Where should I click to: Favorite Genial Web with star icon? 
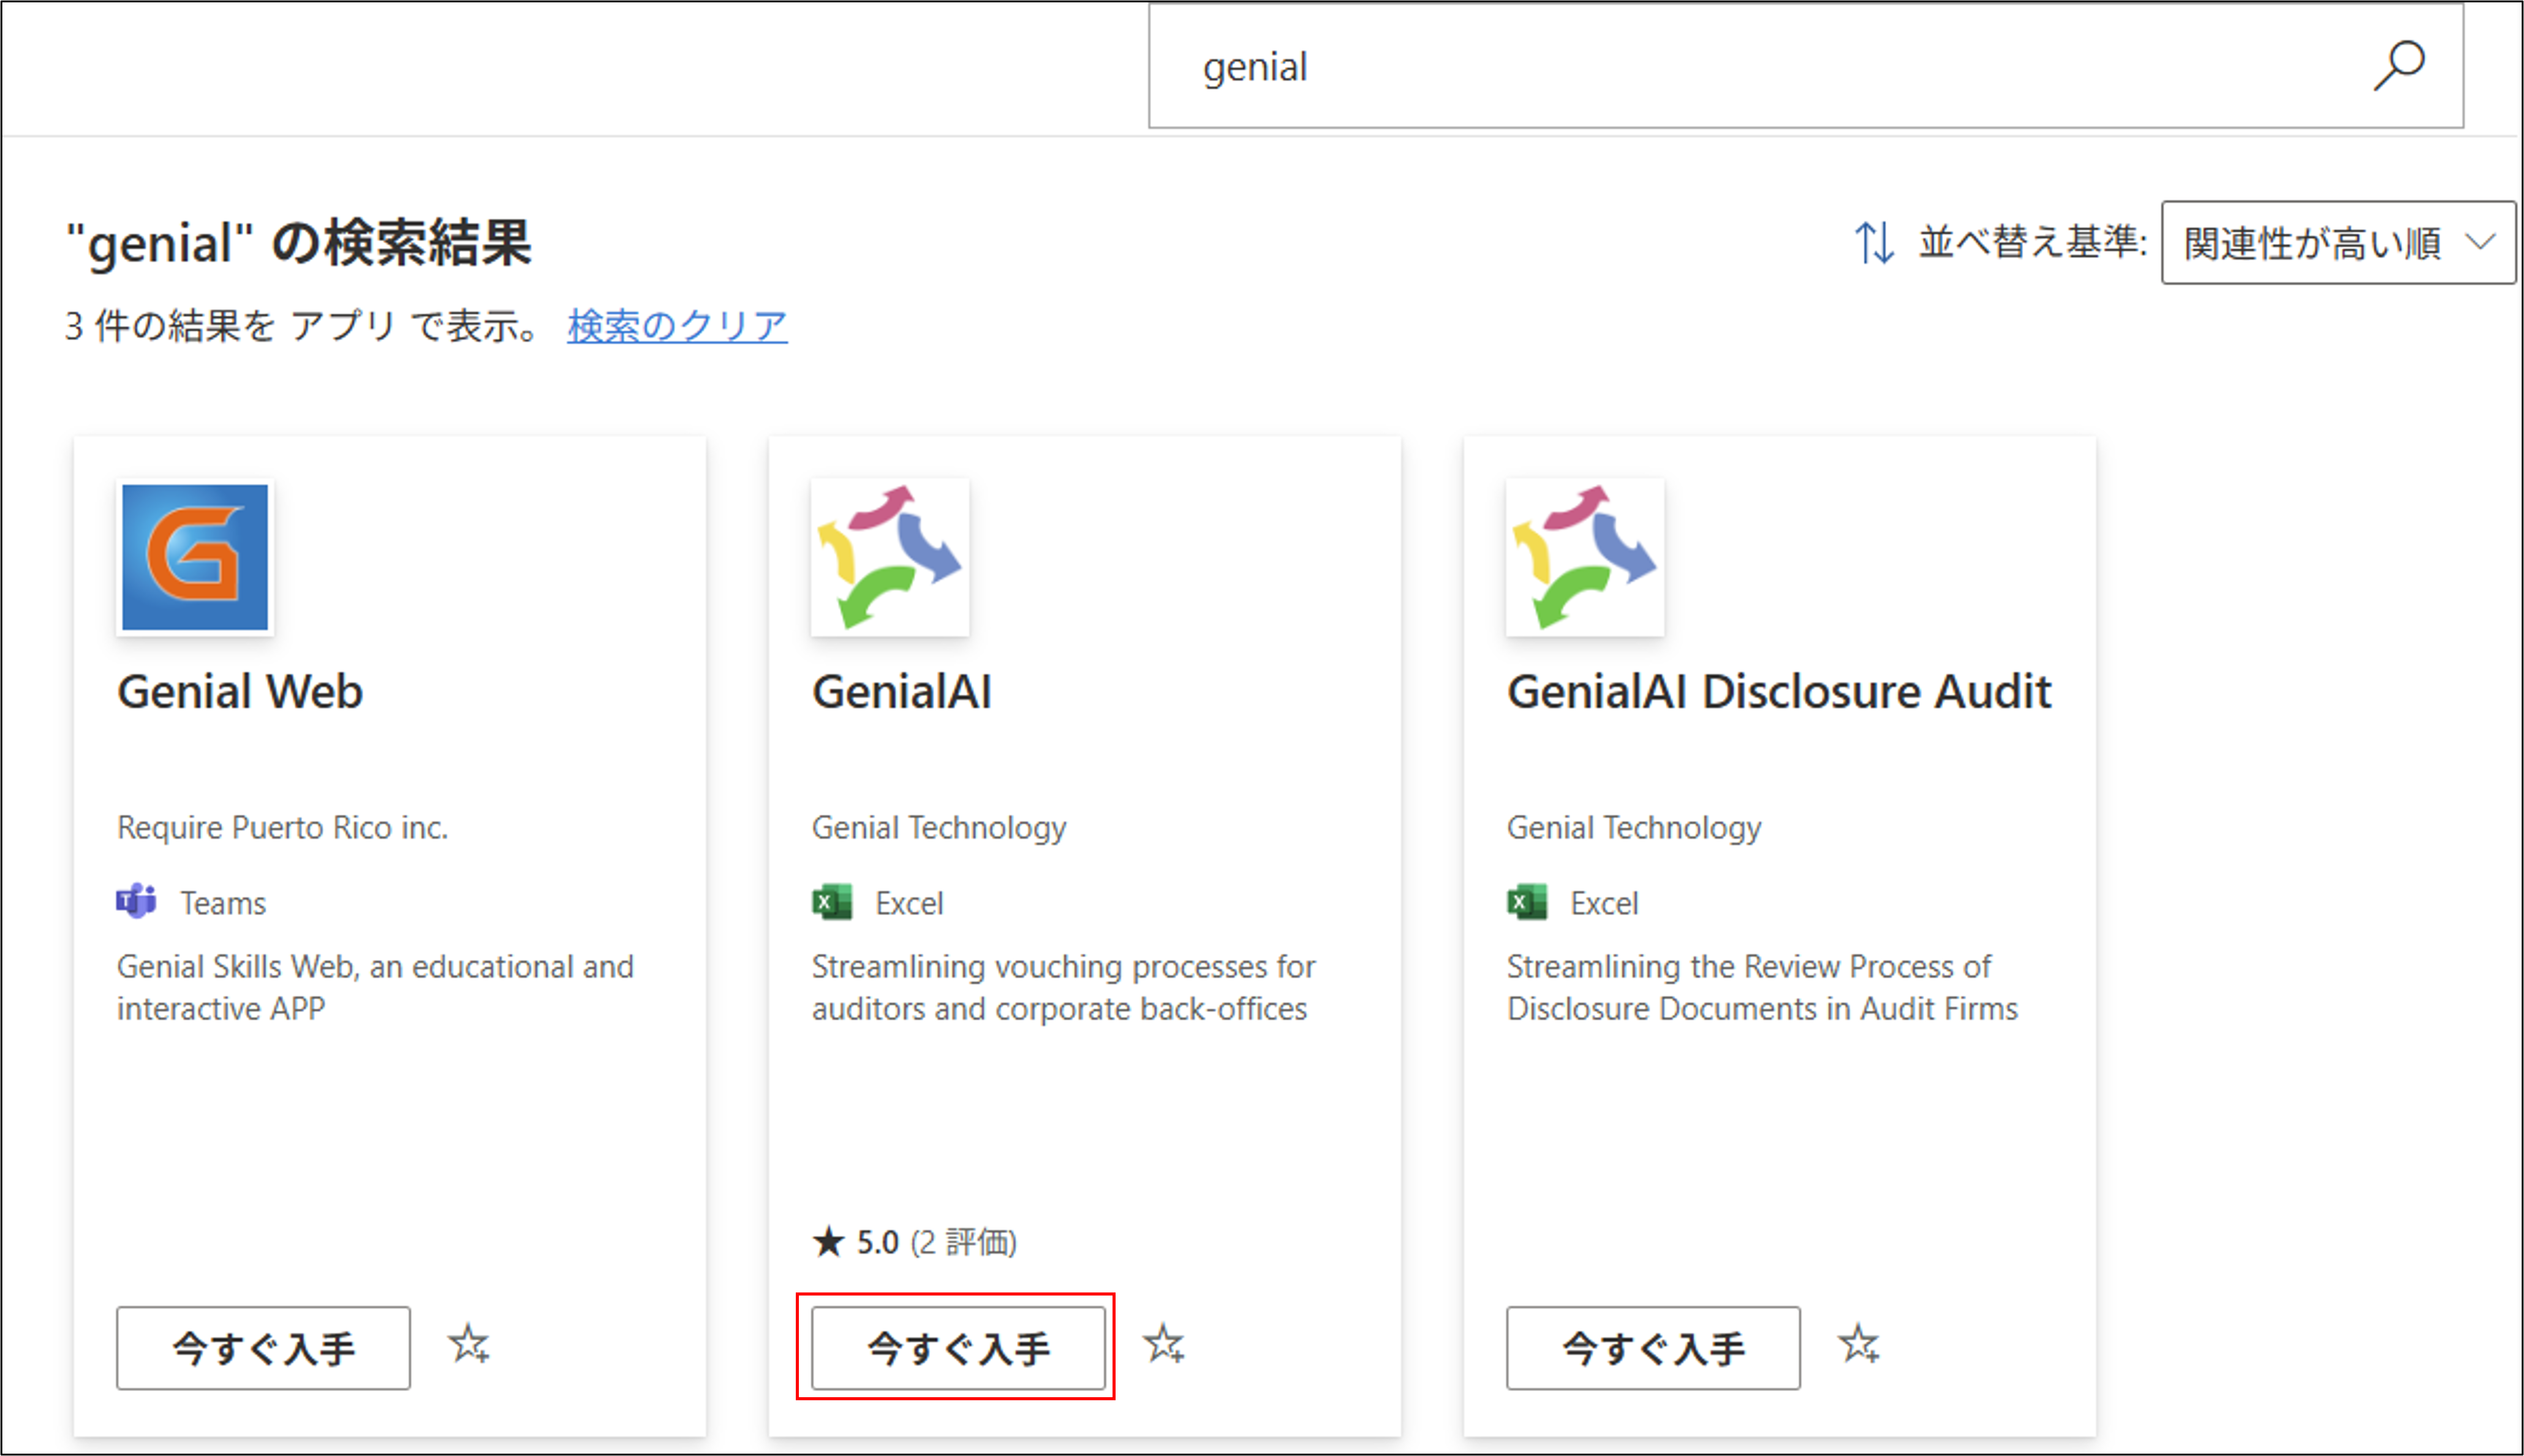point(468,1345)
